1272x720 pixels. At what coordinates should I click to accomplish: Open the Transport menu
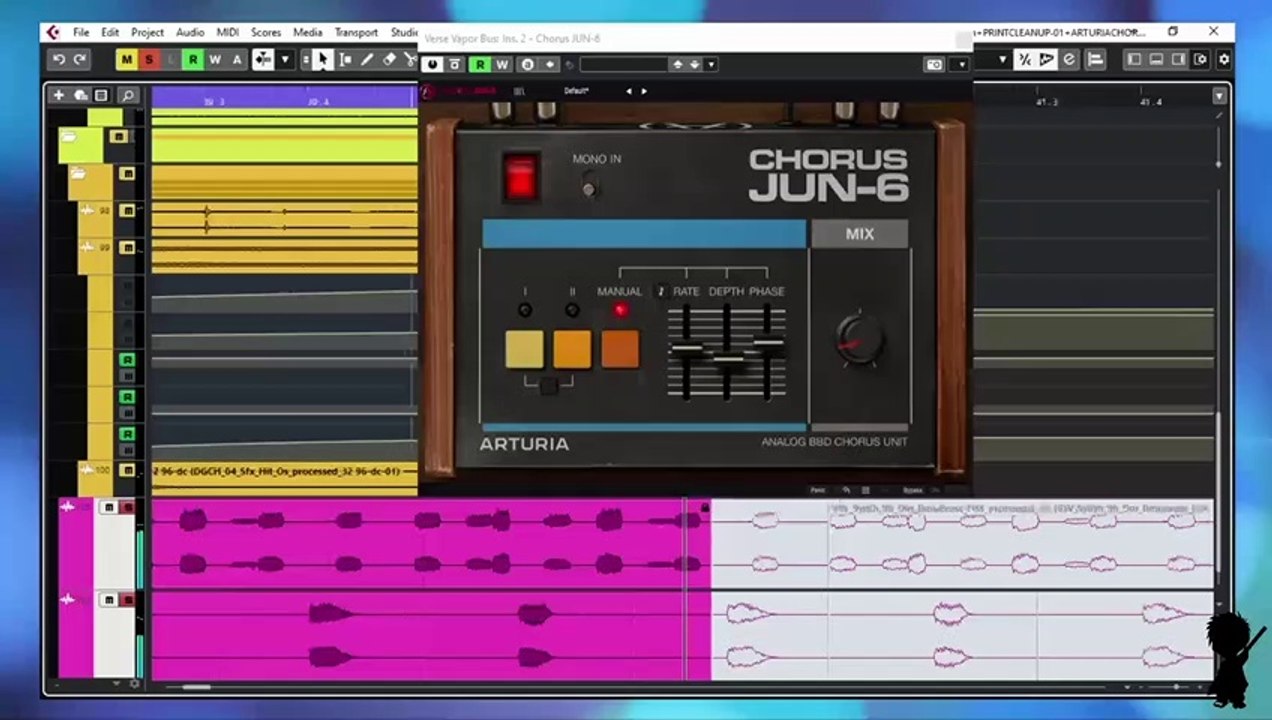356,32
